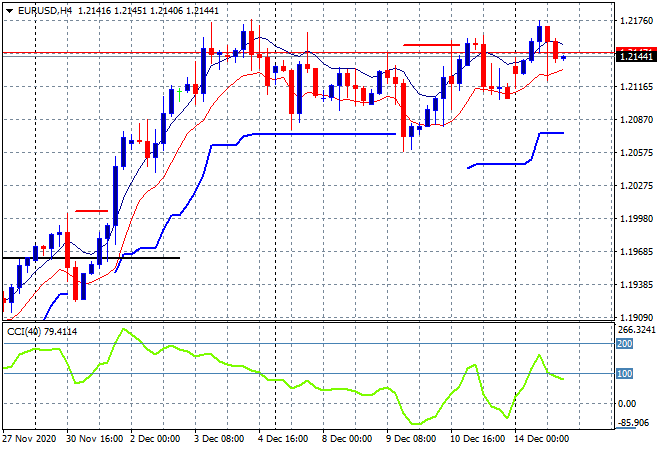Click the 1.21760 price axis label
The height and width of the screenshot is (450, 660).
pyautogui.click(x=636, y=21)
